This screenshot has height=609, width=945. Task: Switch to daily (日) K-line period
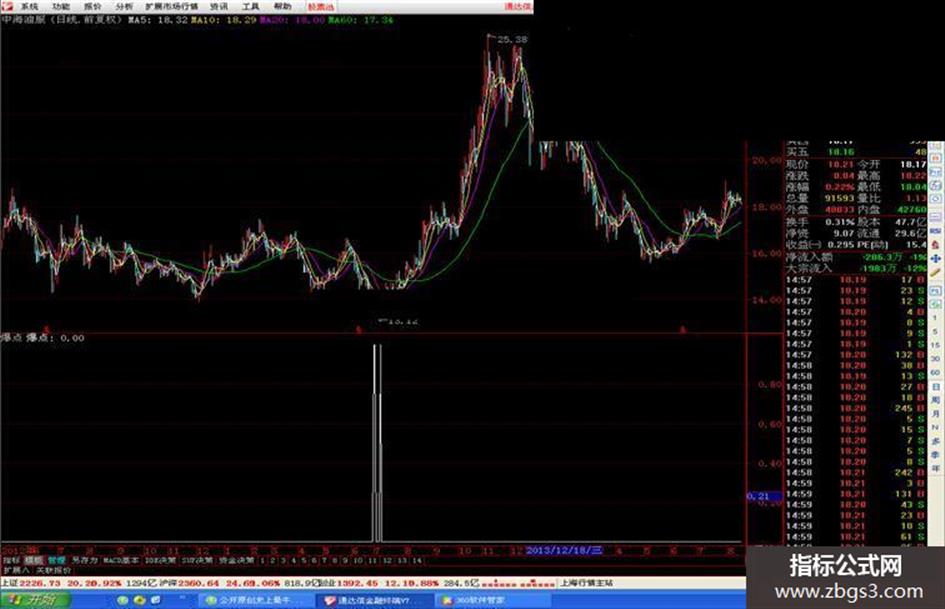935,386
